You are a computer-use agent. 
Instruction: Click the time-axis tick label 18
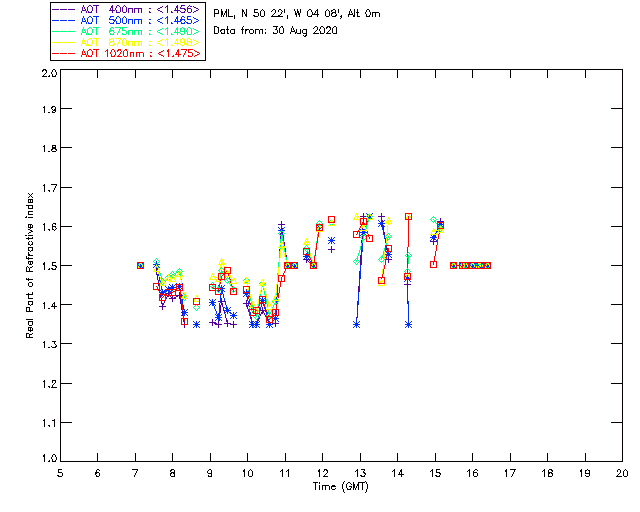point(547,473)
